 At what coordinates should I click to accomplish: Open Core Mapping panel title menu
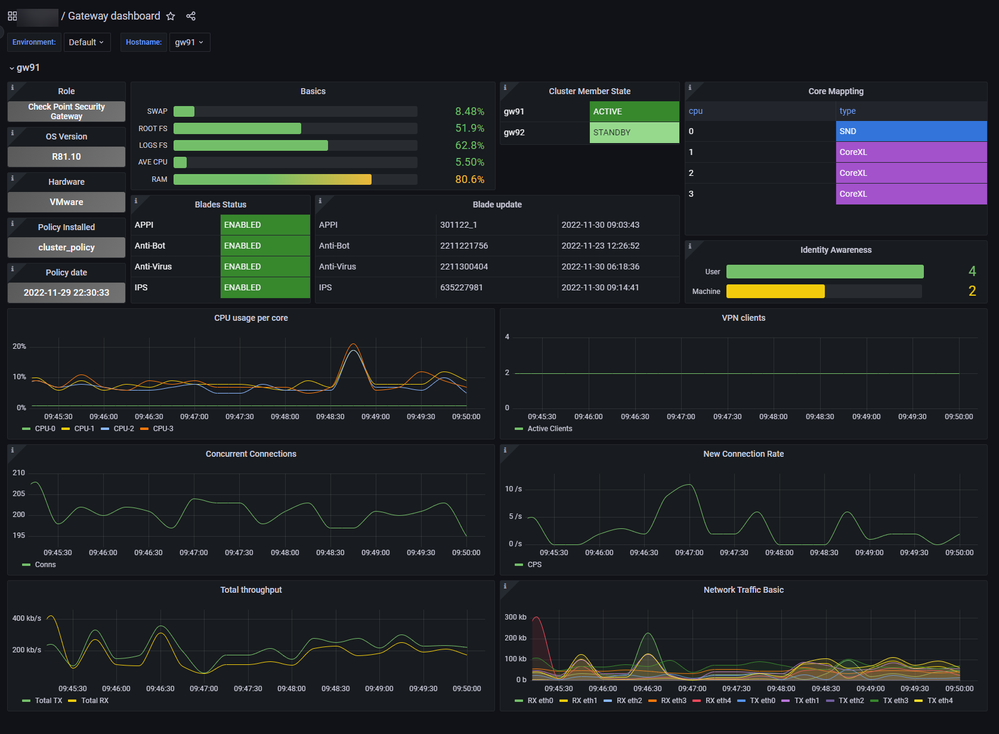pos(836,91)
